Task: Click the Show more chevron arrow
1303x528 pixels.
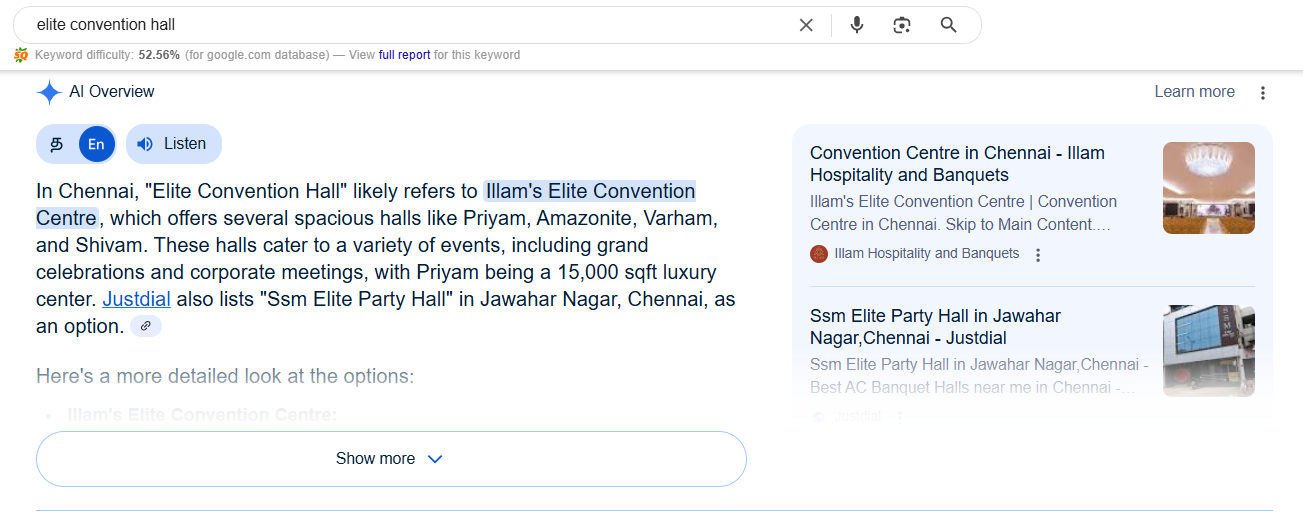Action: pos(435,459)
